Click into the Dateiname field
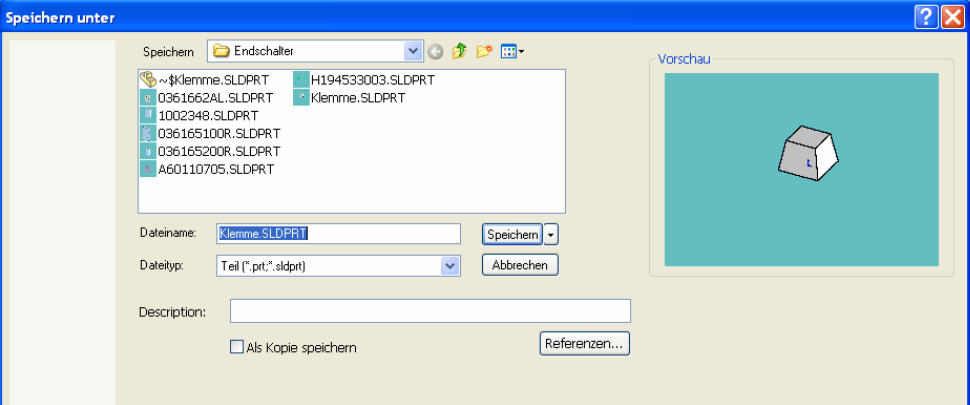 point(338,234)
